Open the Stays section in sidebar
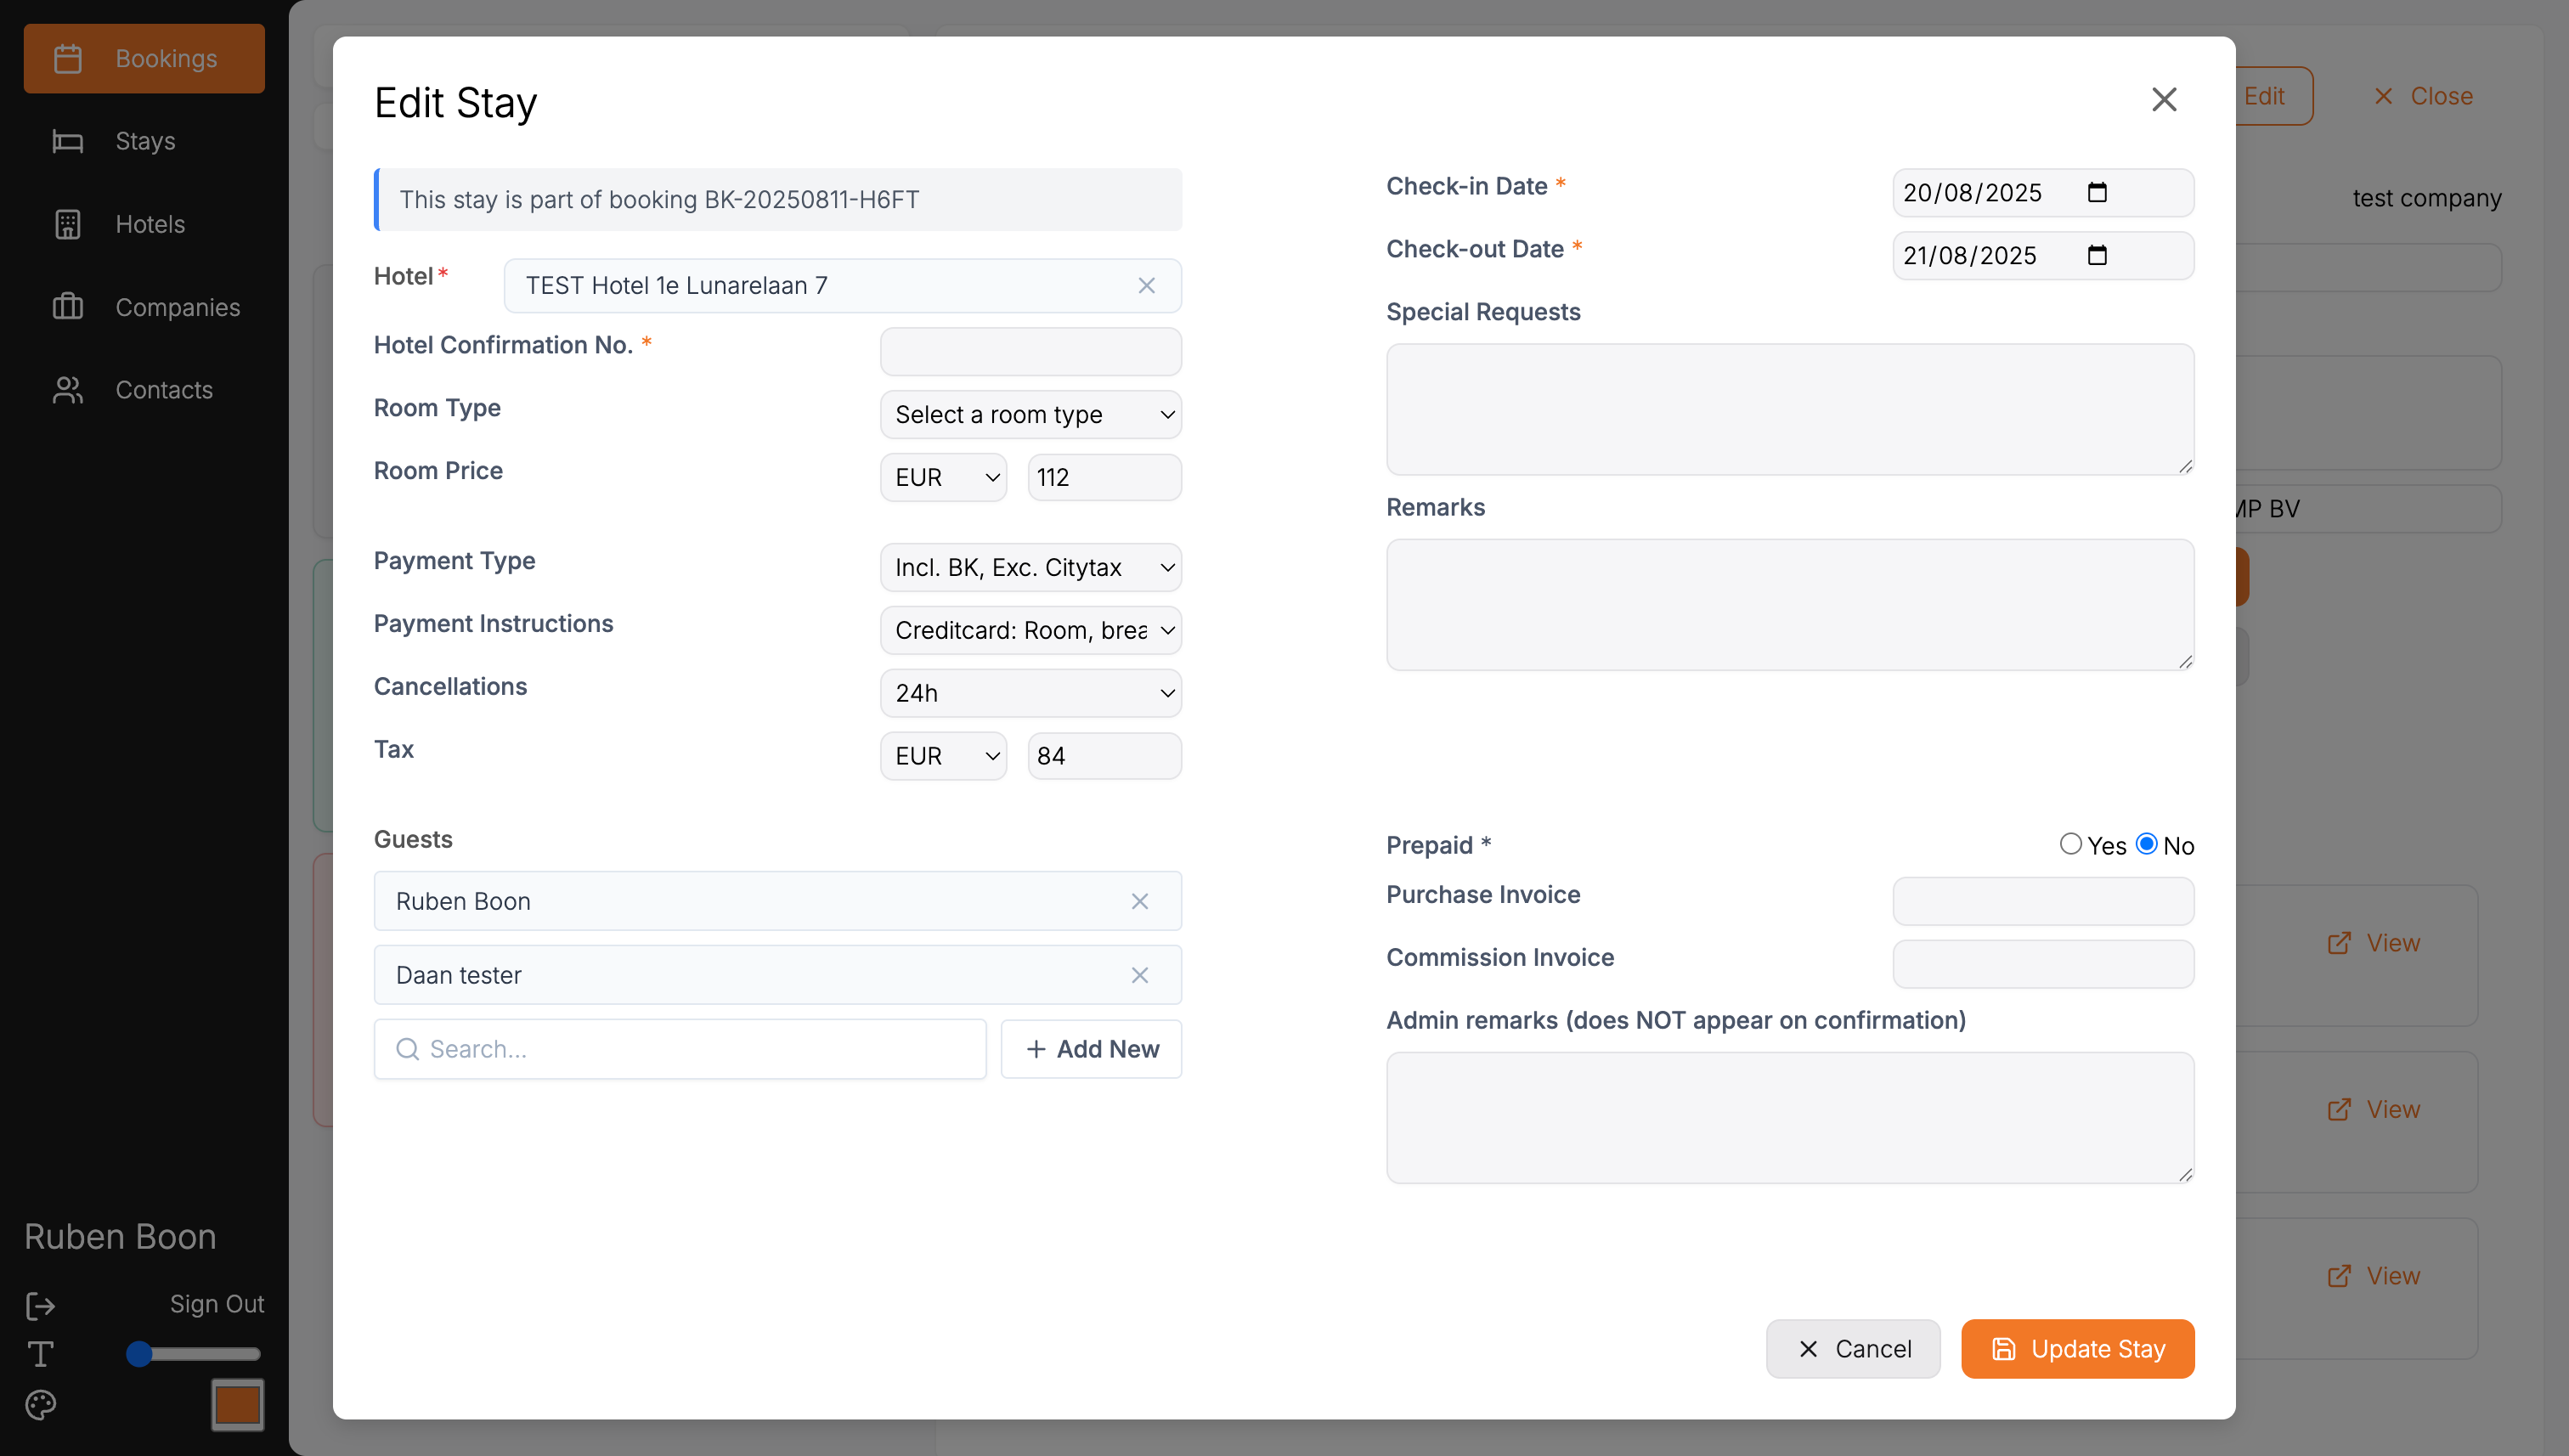Image resolution: width=2569 pixels, height=1456 pixels. (x=144, y=142)
